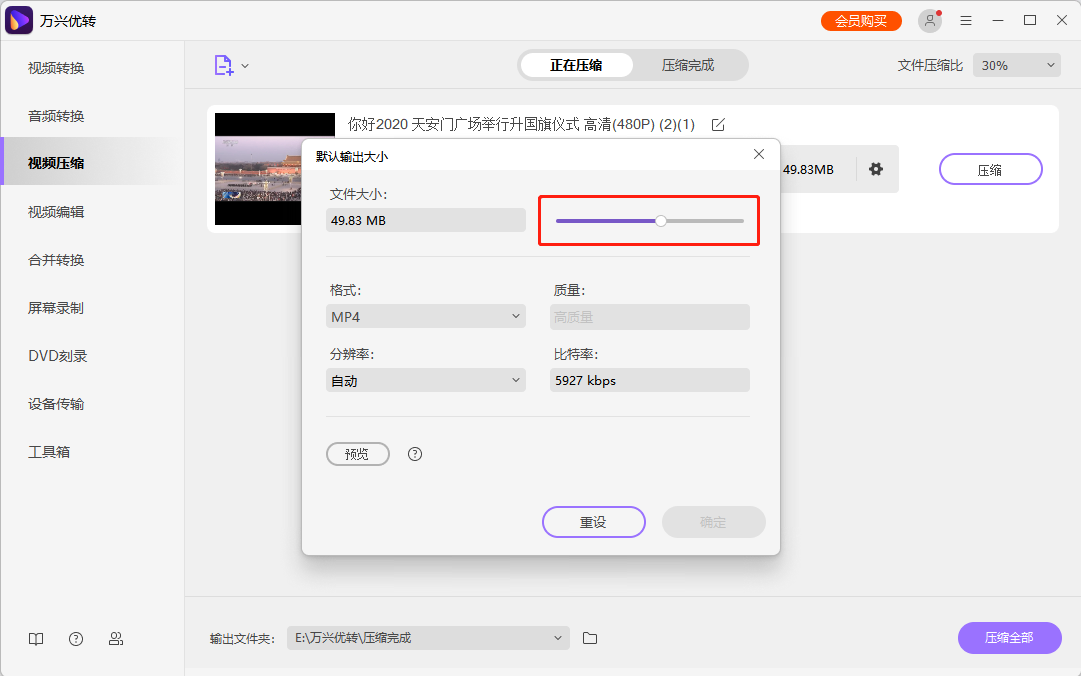Open output folder using the folder icon
This screenshot has height=676, width=1081.
click(x=589, y=638)
